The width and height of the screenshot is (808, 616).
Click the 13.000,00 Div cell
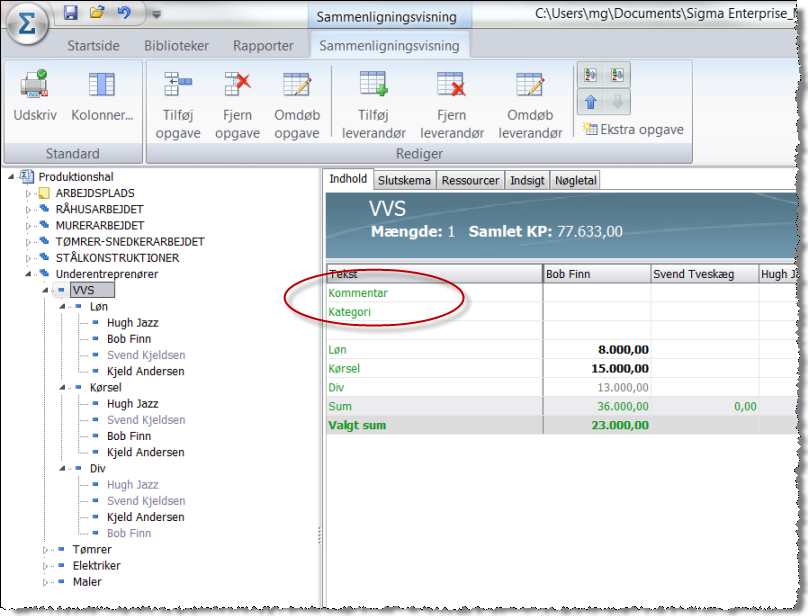pos(597,388)
